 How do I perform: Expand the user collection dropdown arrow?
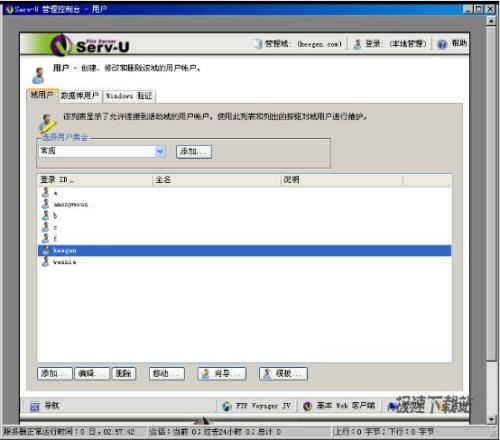pos(160,152)
